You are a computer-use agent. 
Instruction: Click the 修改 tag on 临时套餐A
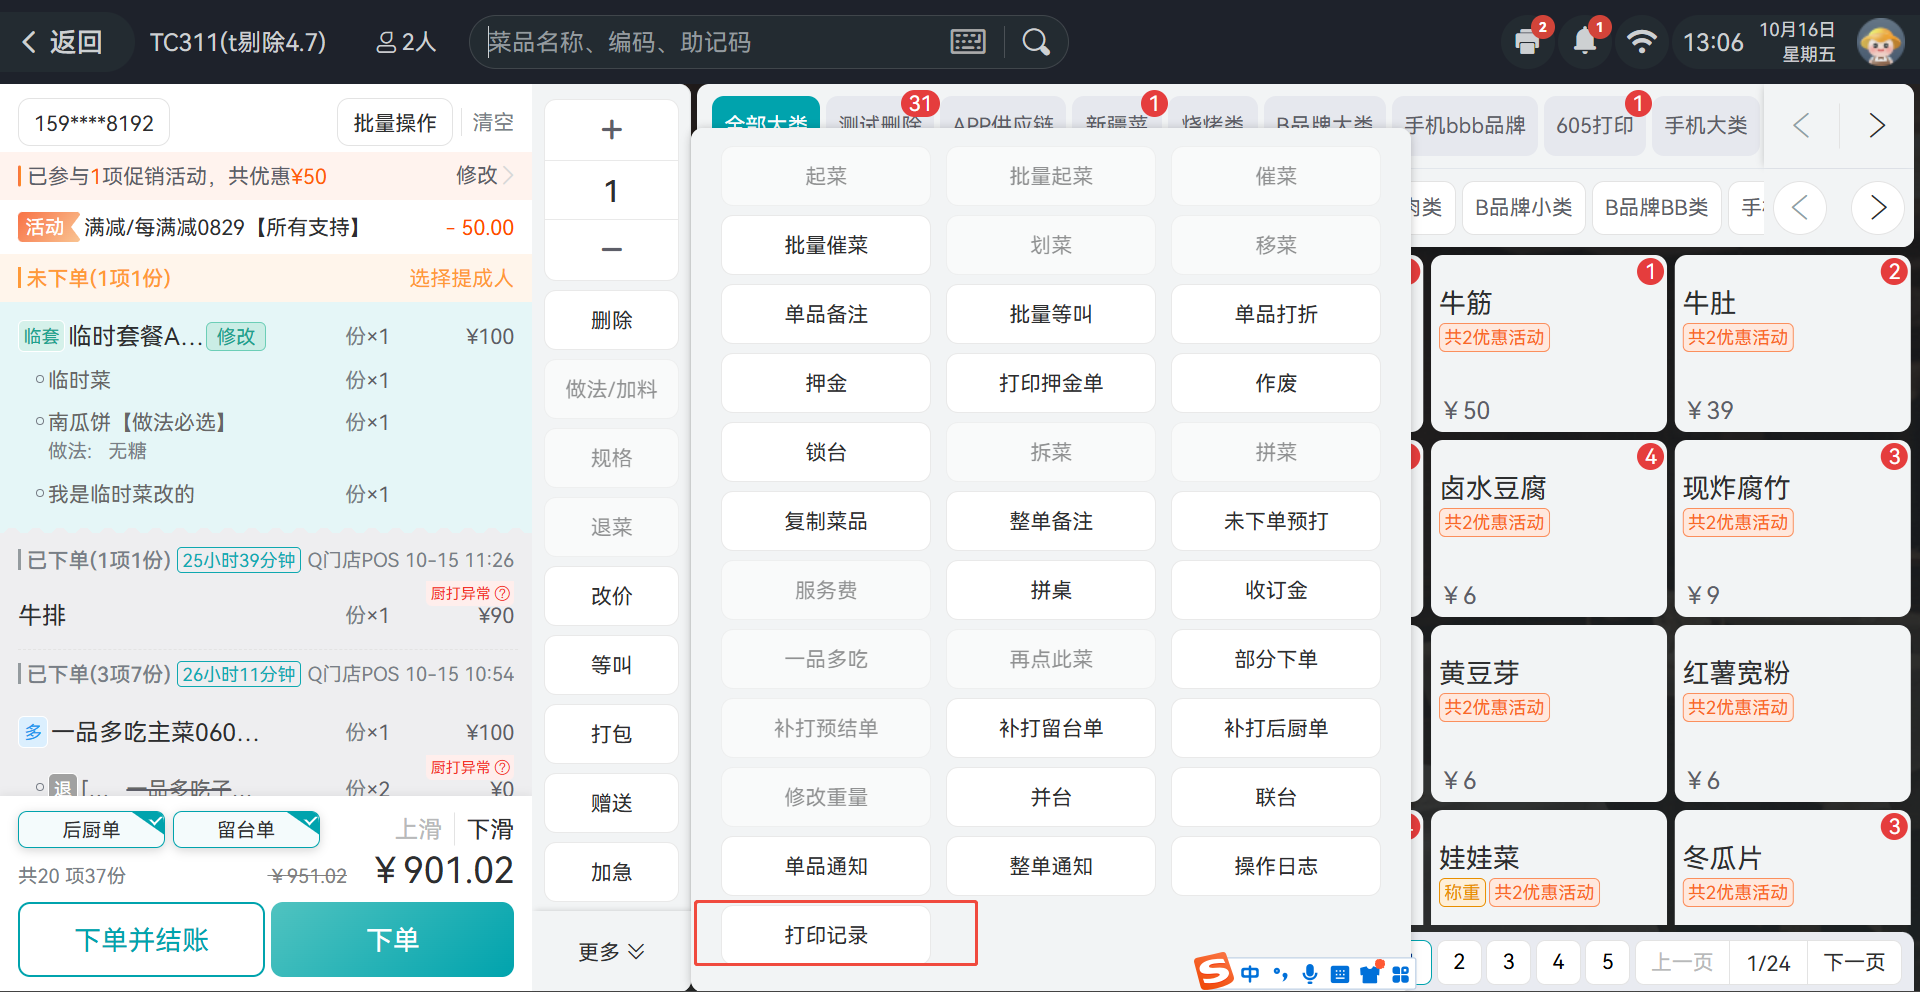click(x=236, y=336)
